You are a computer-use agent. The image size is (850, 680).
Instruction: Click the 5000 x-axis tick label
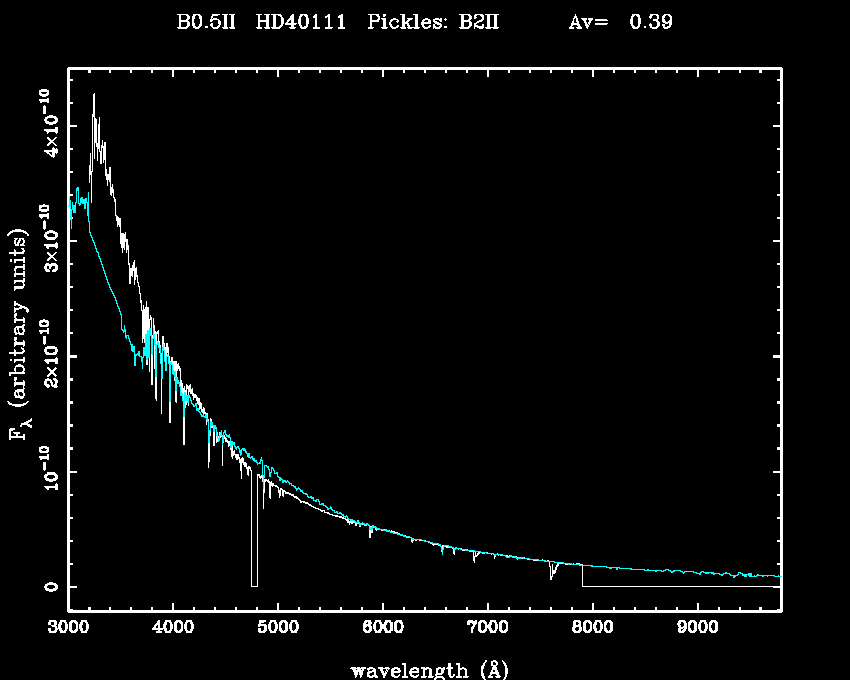pos(277,629)
